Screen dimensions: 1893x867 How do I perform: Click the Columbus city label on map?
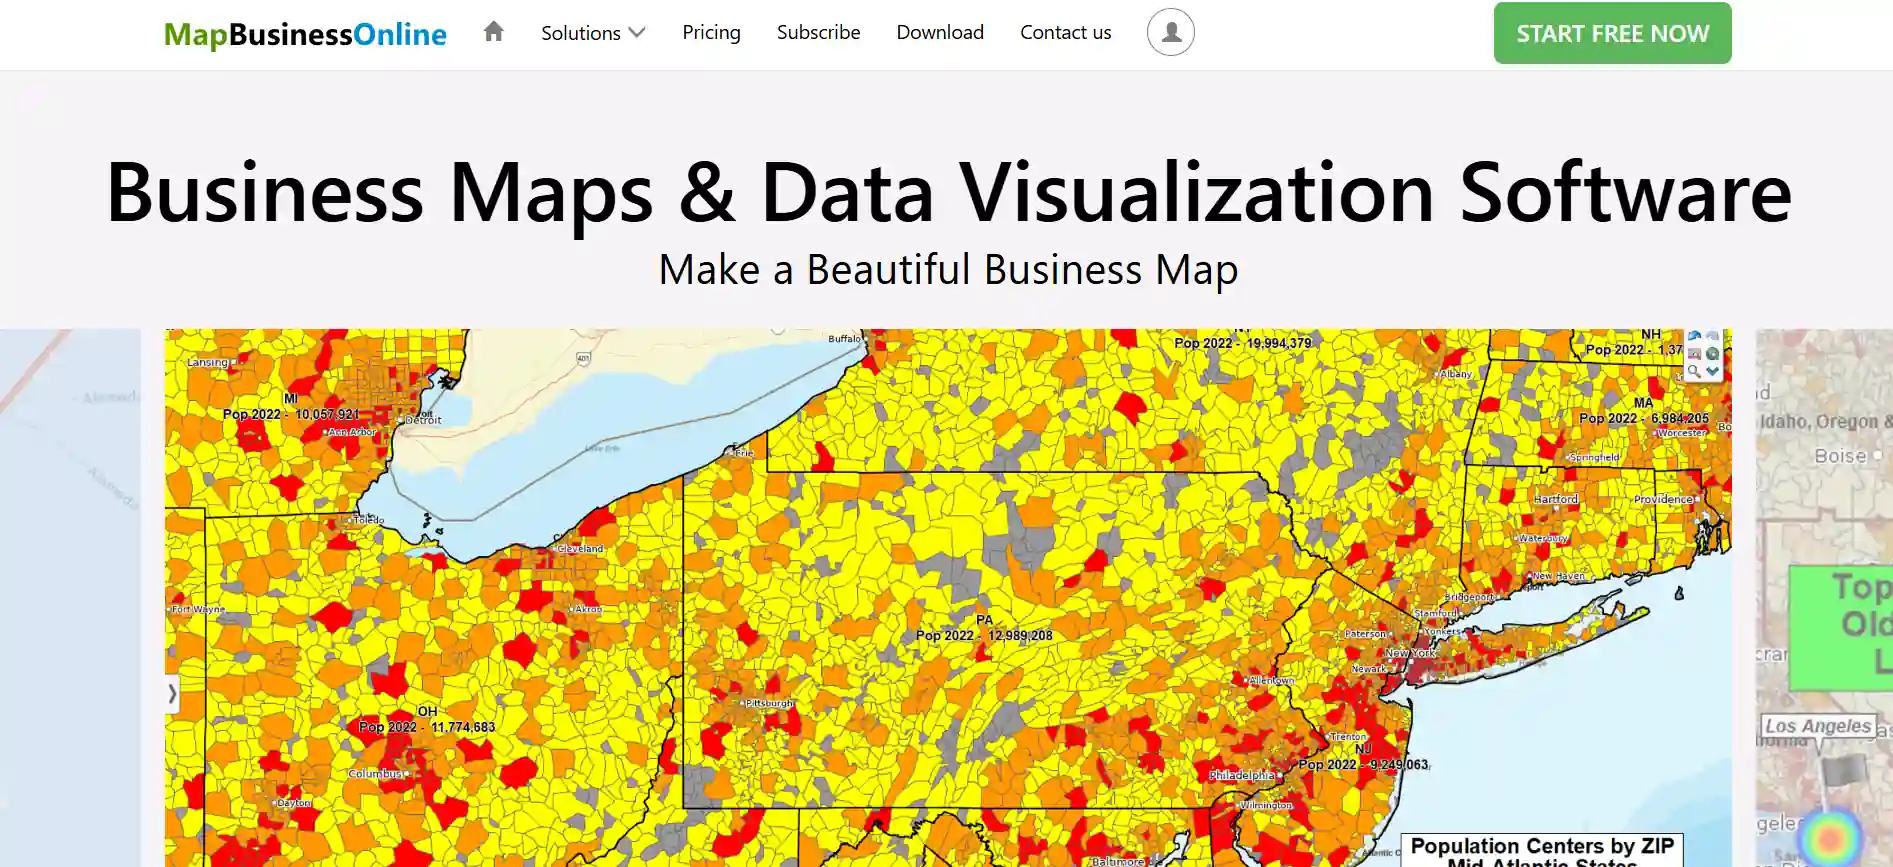375,774
